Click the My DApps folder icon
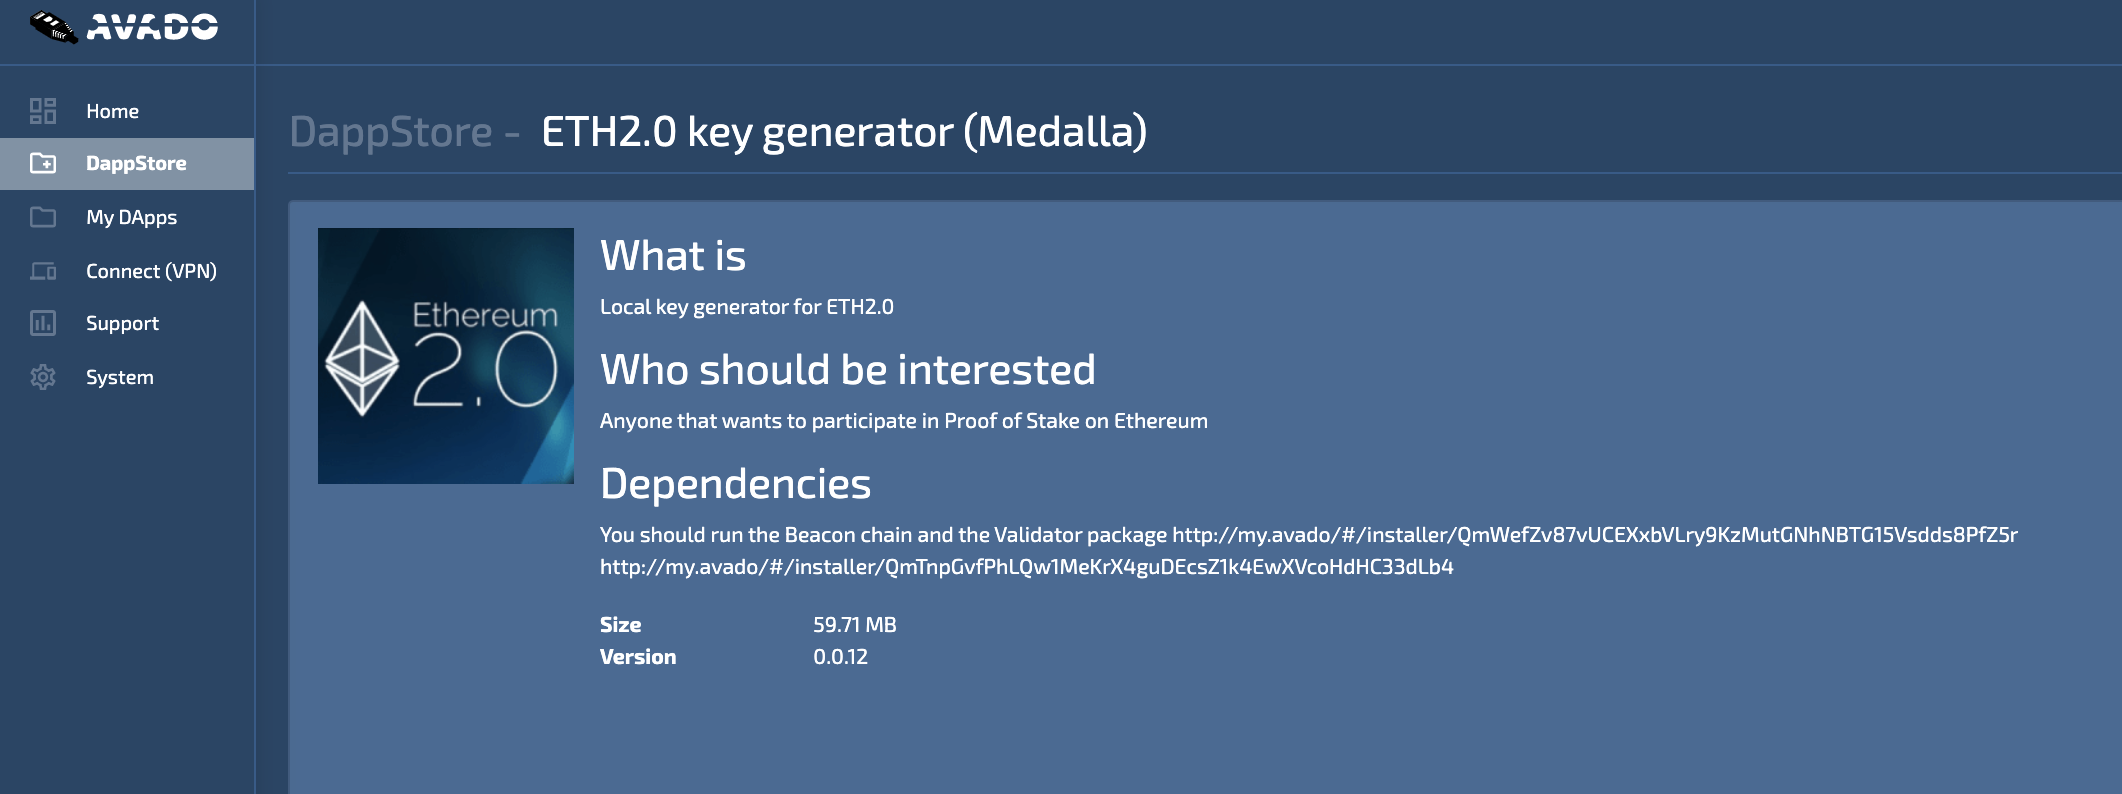Viewport: 2122px width, 794px height. coord(43,217)
